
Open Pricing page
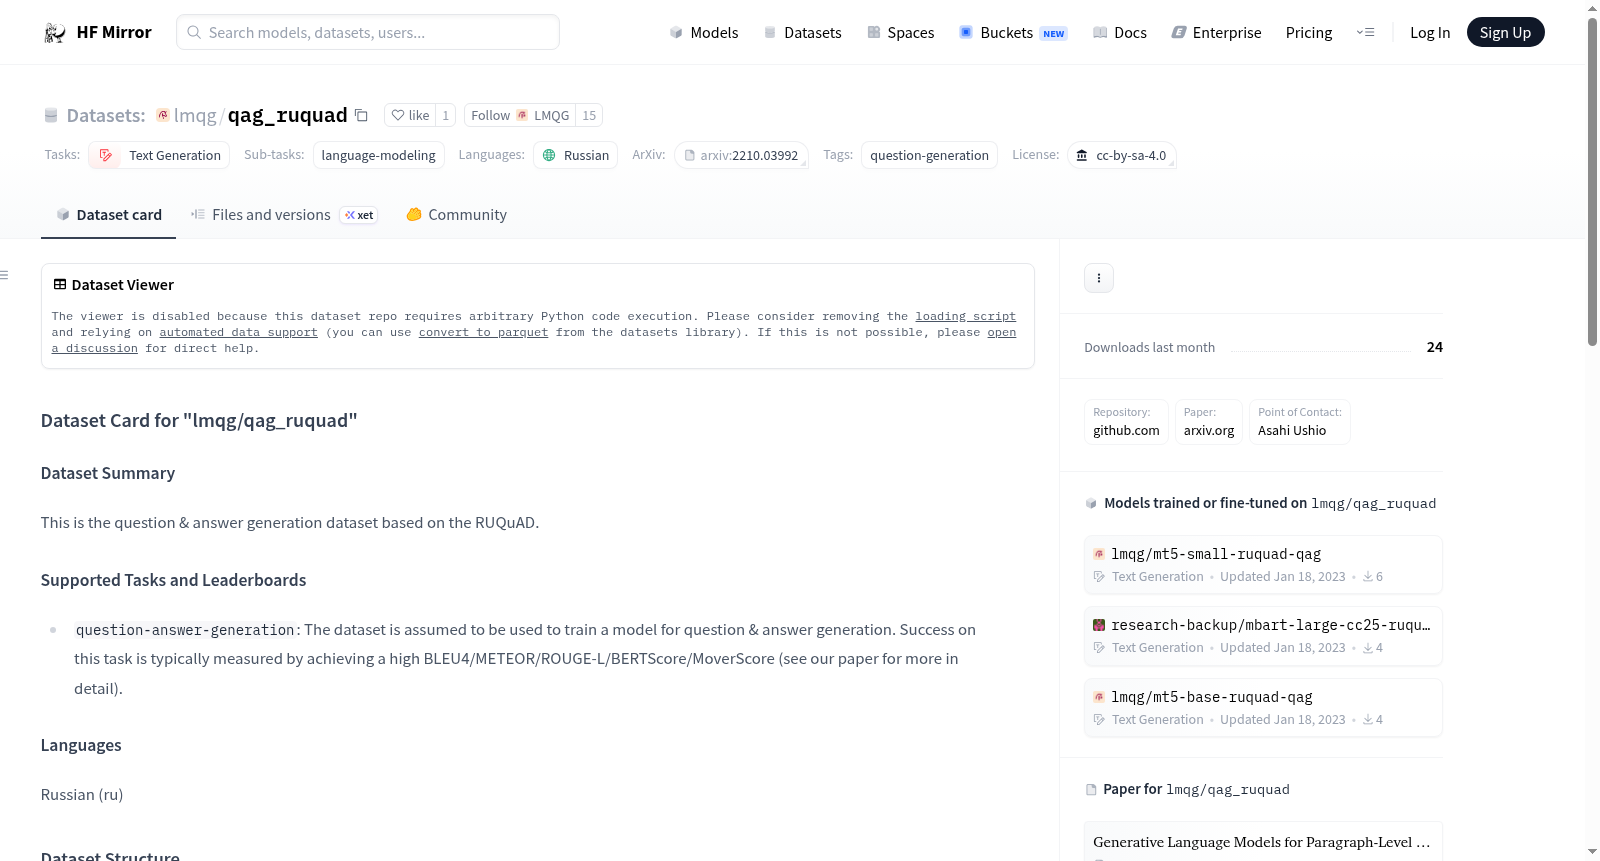(x=1309, y=33)
